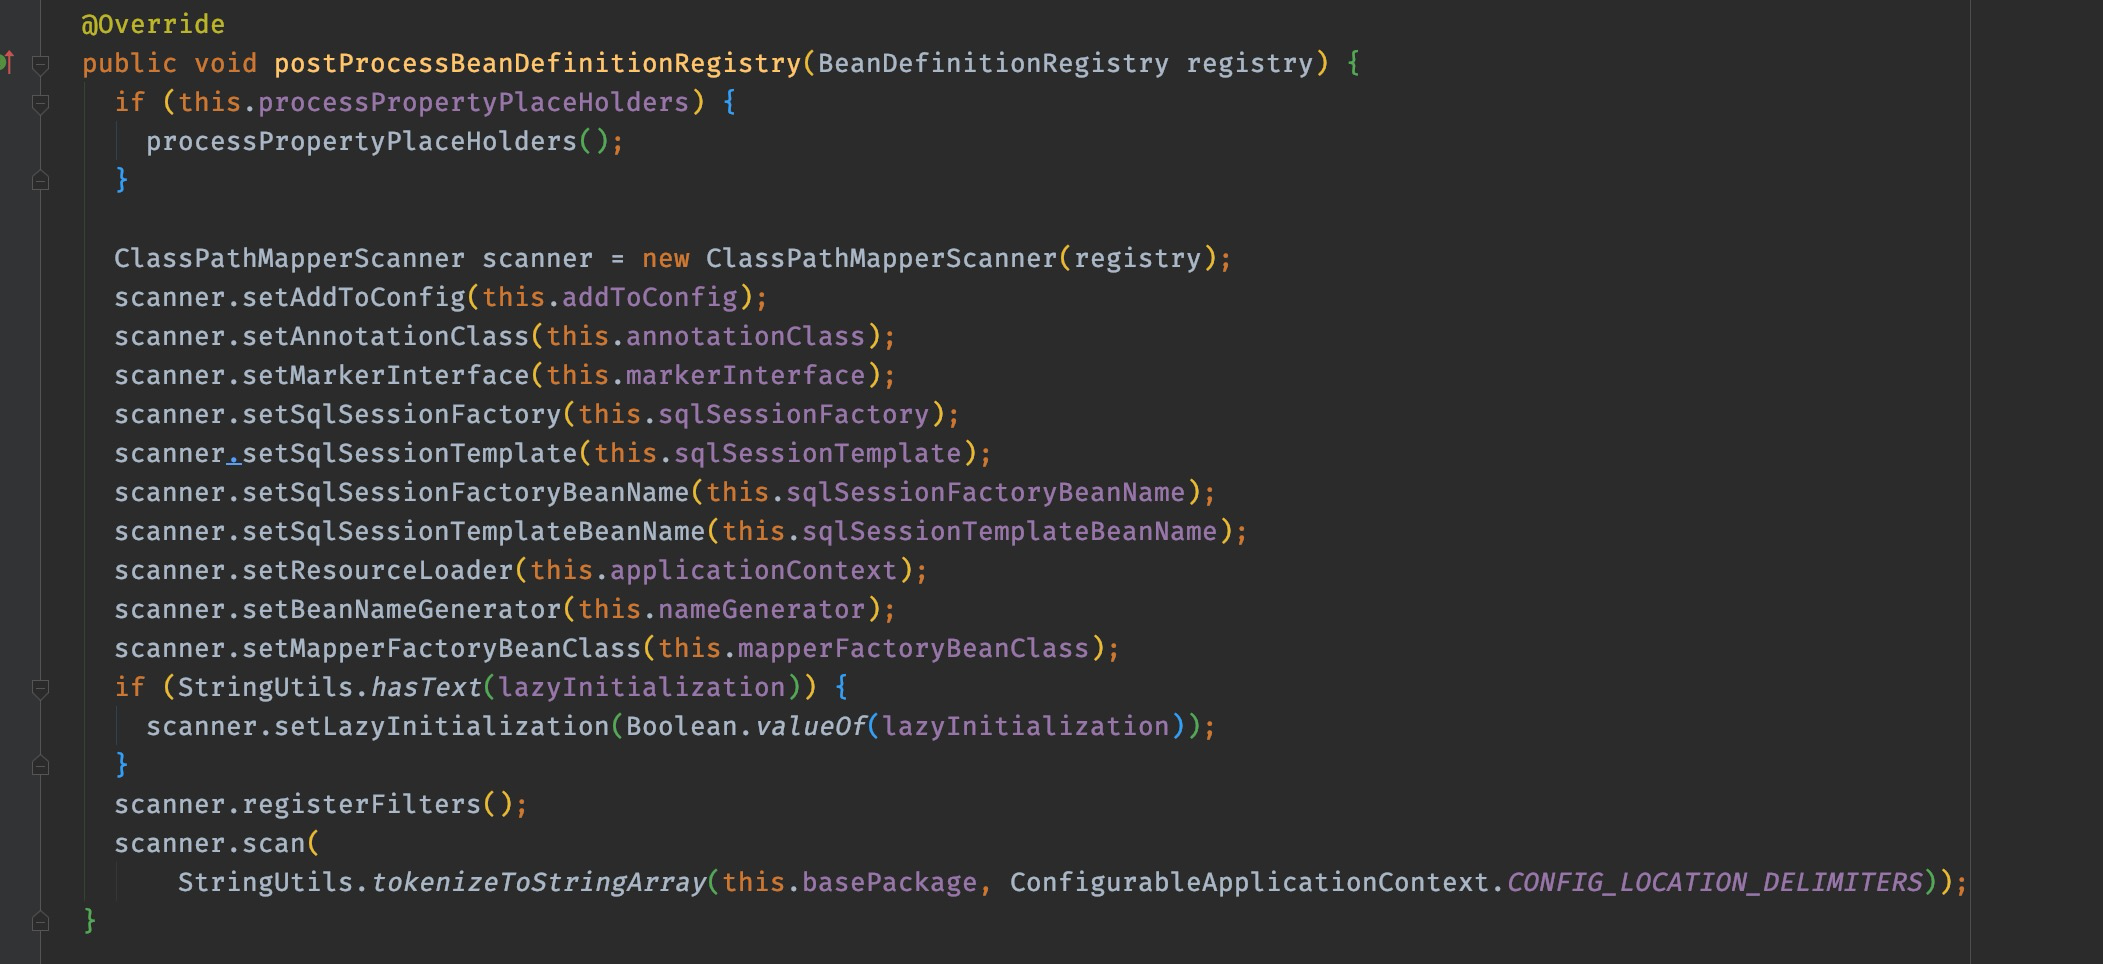Collapse the postProcessBeanDefinitionRegistry method fold marker

click(x=41, y=64)
